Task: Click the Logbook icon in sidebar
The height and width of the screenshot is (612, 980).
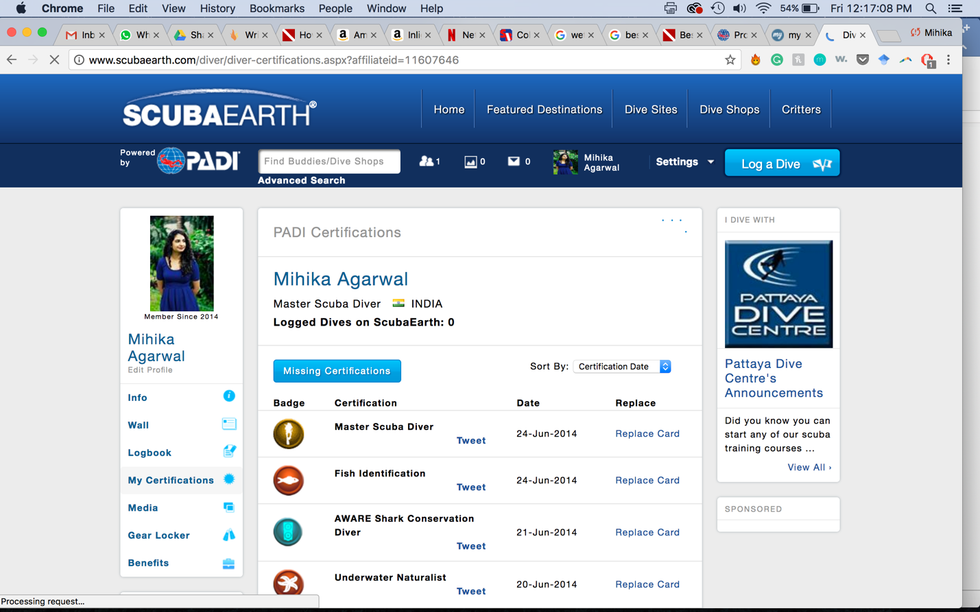Action: click(229, 452)
